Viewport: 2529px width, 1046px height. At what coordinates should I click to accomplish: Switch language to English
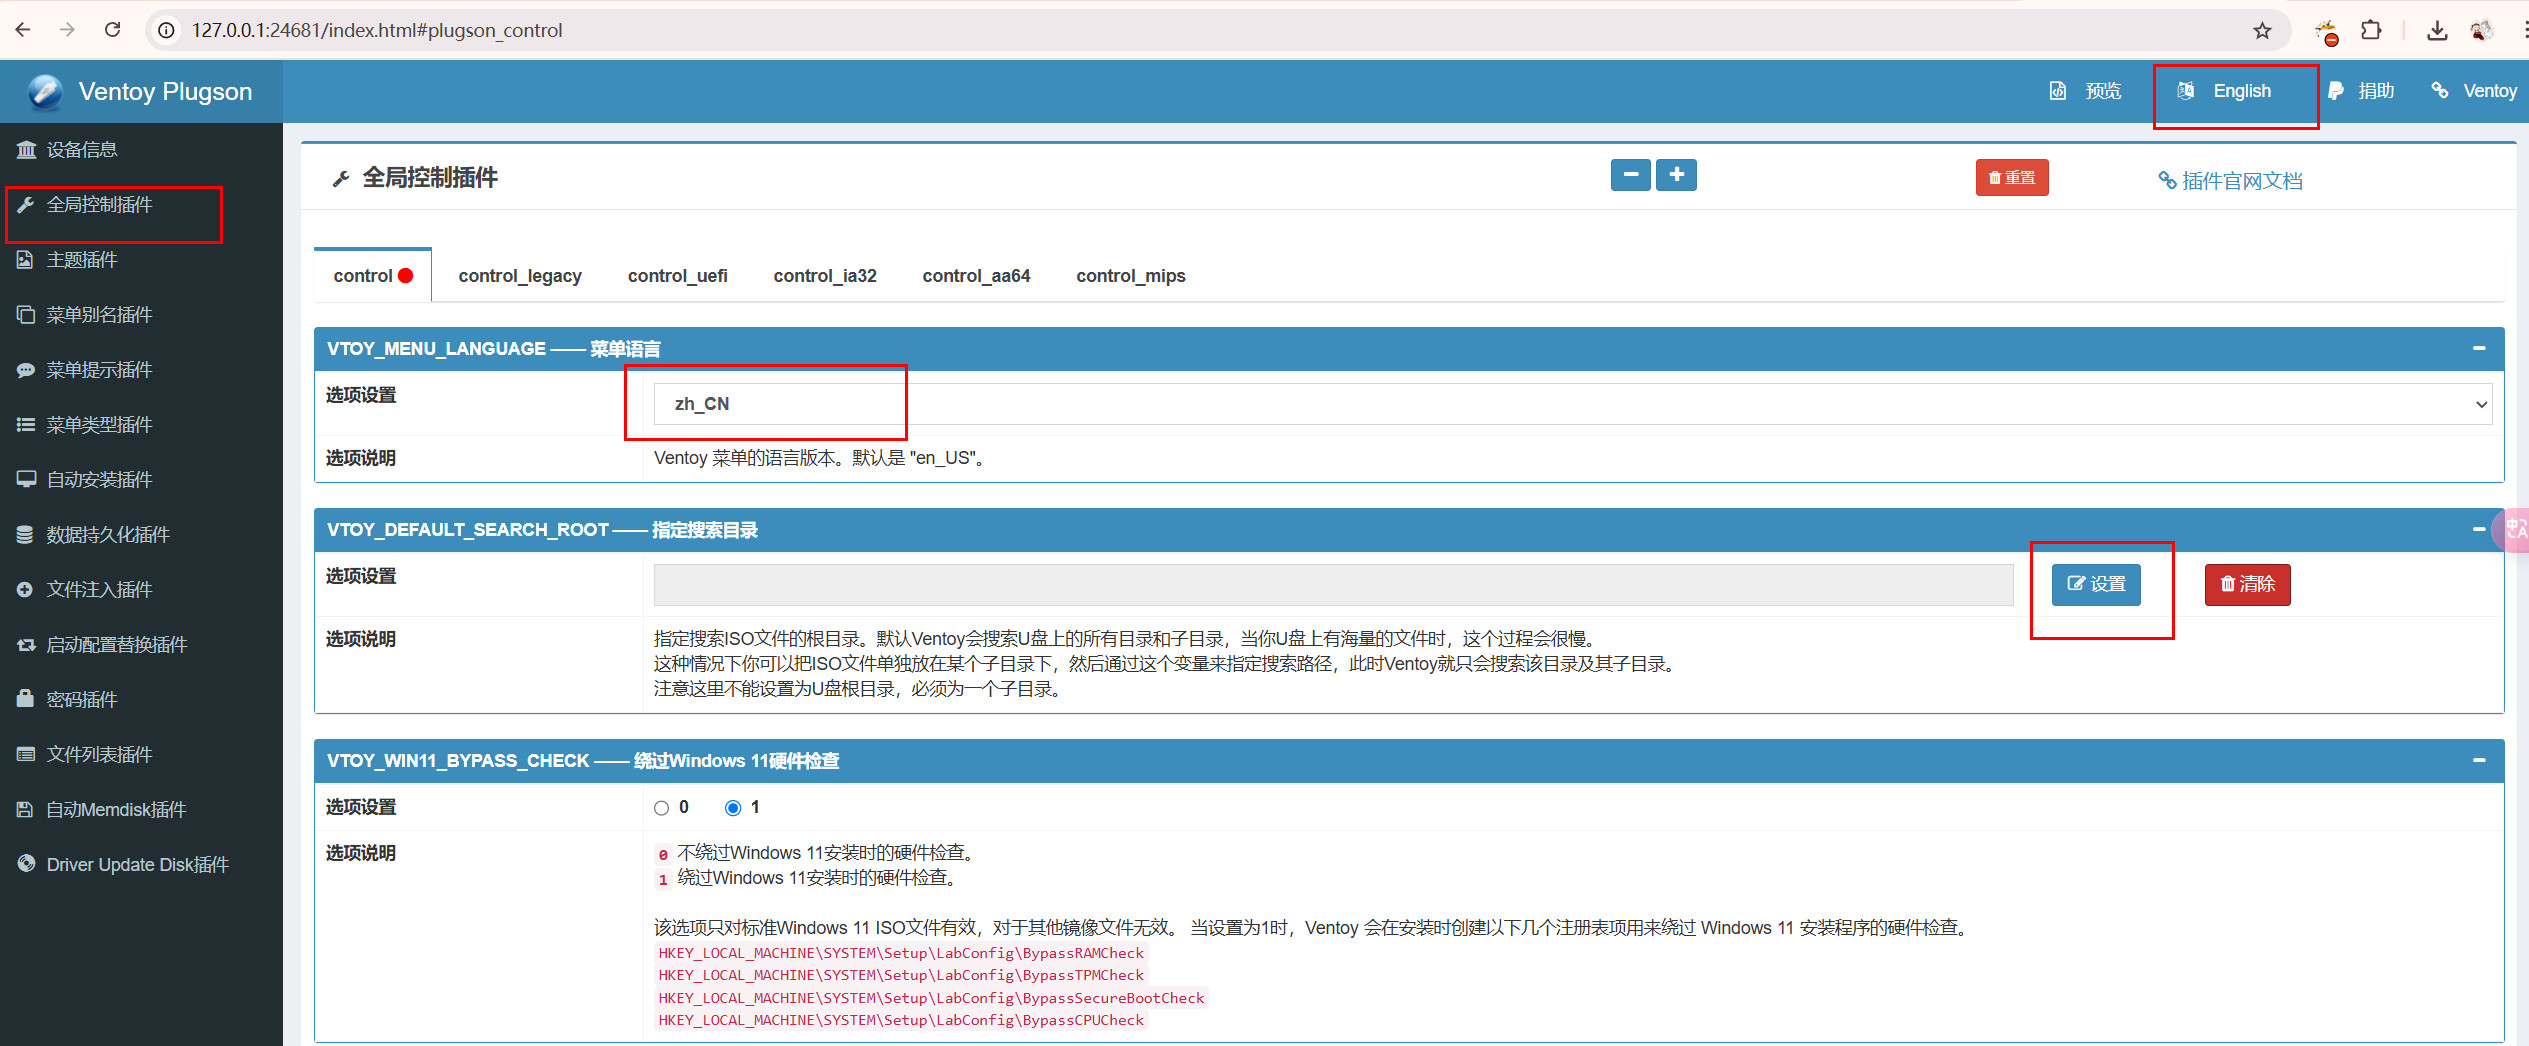(2240, 91)
